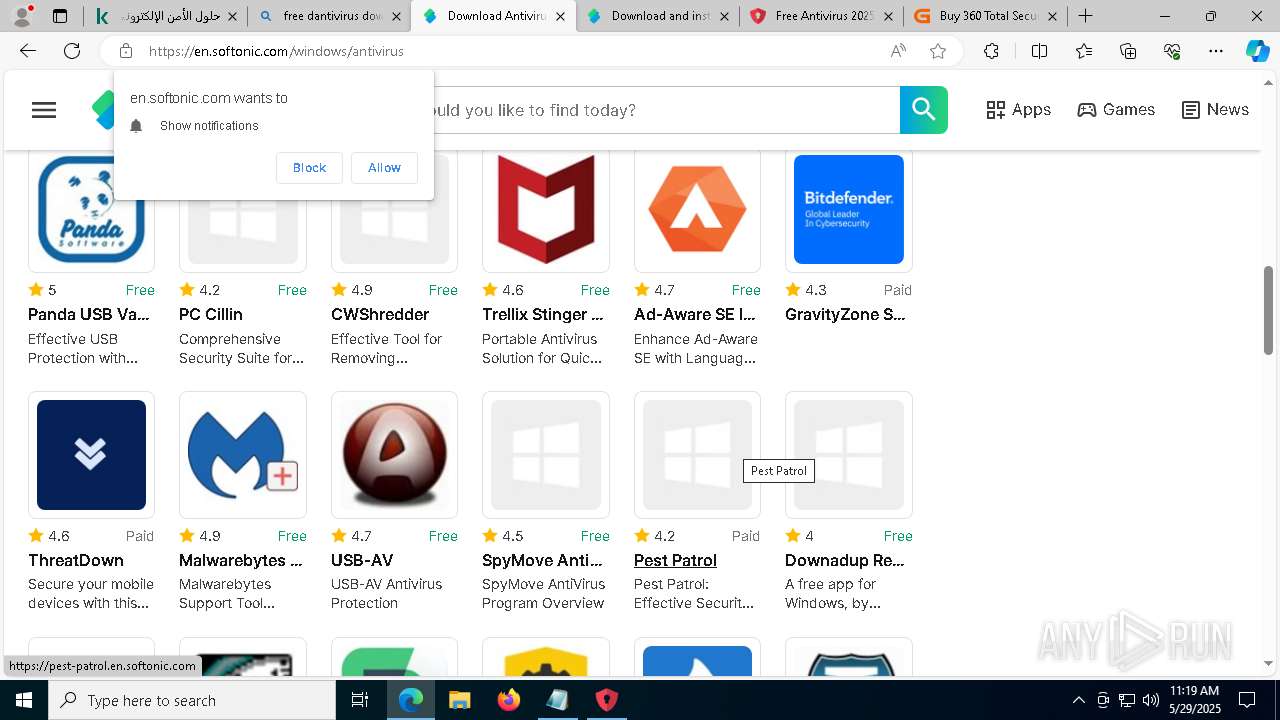Go back to previous page

click(x=28, y=51)
